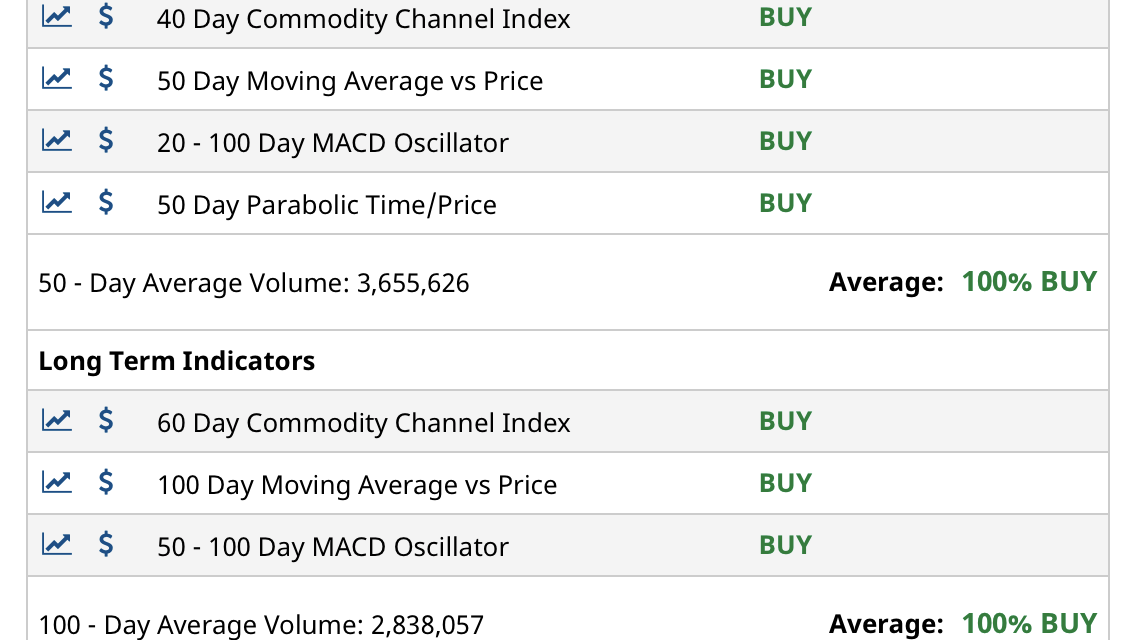Viewport: 1136px width, 640px height.
Task: Open chart icon for 100 Day Moving Average vs Price
Action: (x=57, y=481)
